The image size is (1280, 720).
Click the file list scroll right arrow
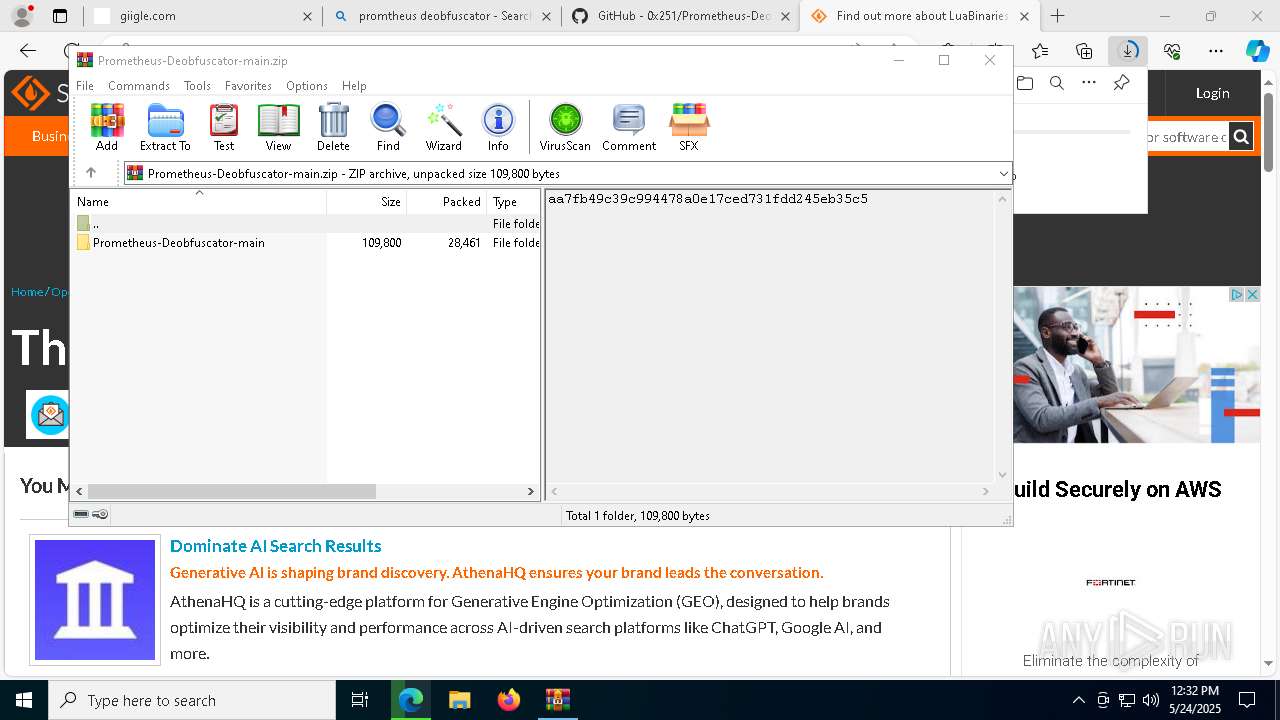click(531, 491)
